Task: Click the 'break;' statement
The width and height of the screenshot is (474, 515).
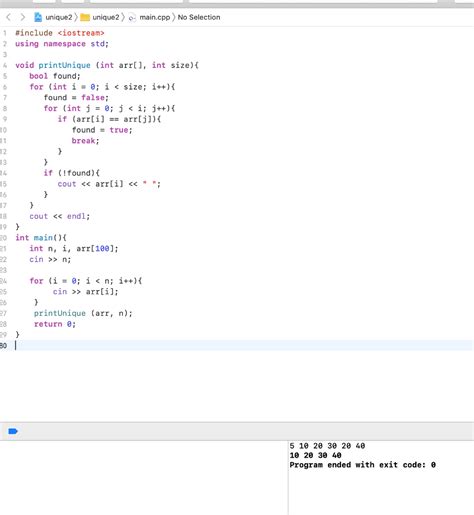Action: coord(85,141)
